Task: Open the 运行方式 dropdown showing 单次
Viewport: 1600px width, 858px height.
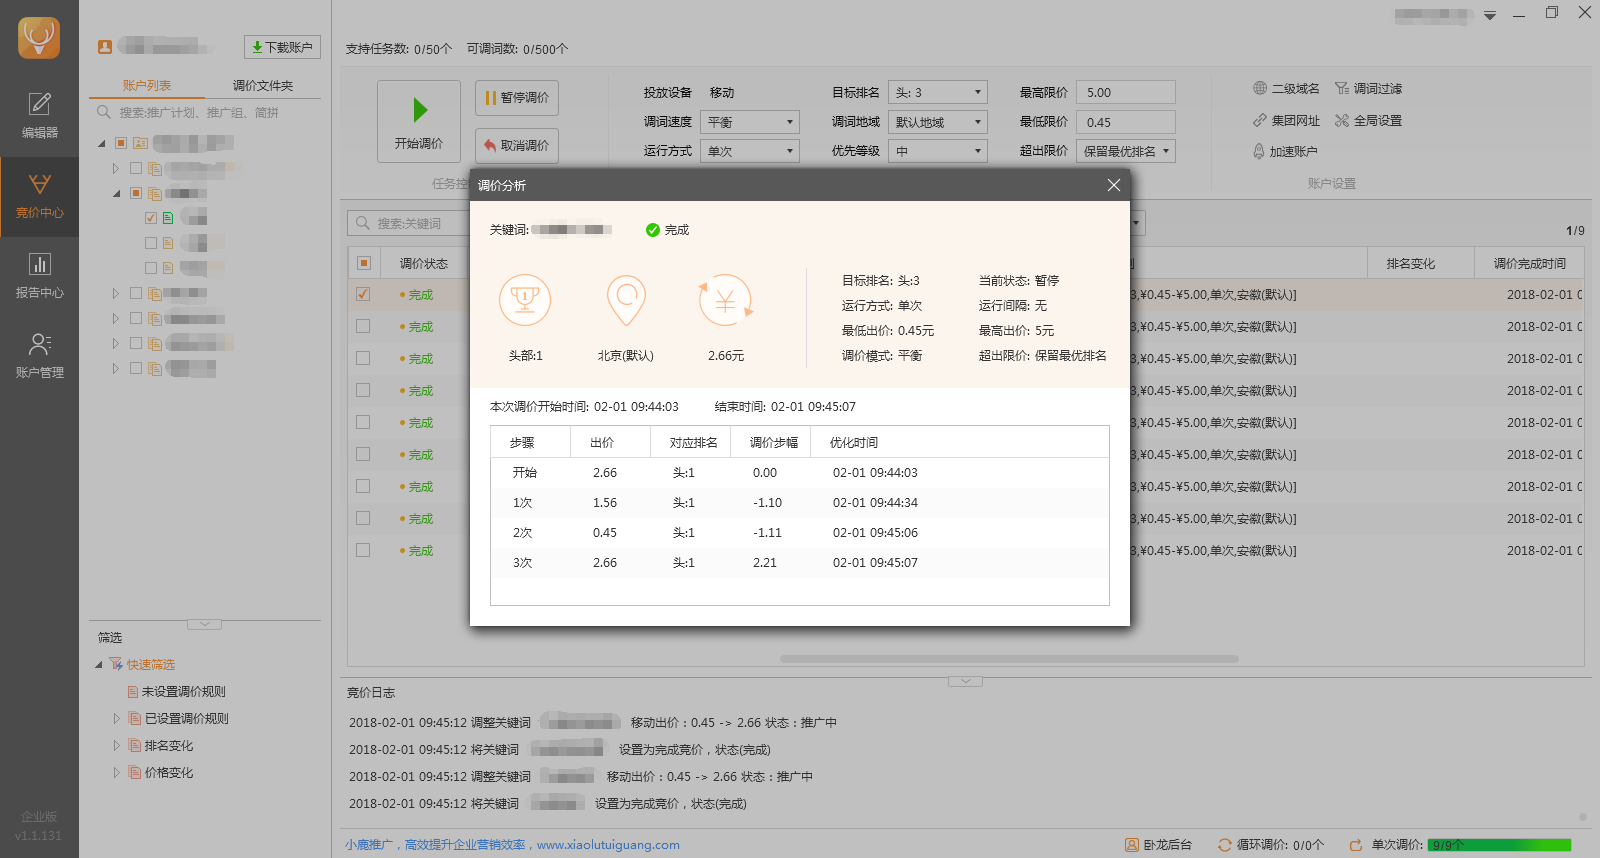Action: click(x=750, y=151)
